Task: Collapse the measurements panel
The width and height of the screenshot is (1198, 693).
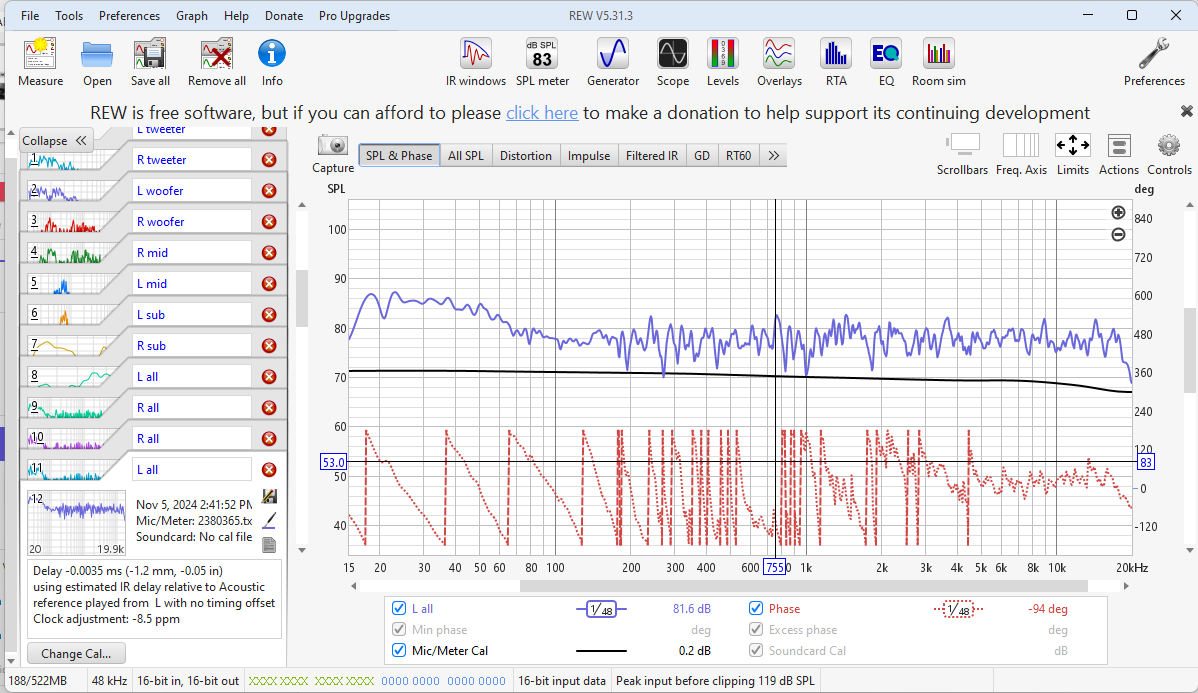Action: pos(54,141)
